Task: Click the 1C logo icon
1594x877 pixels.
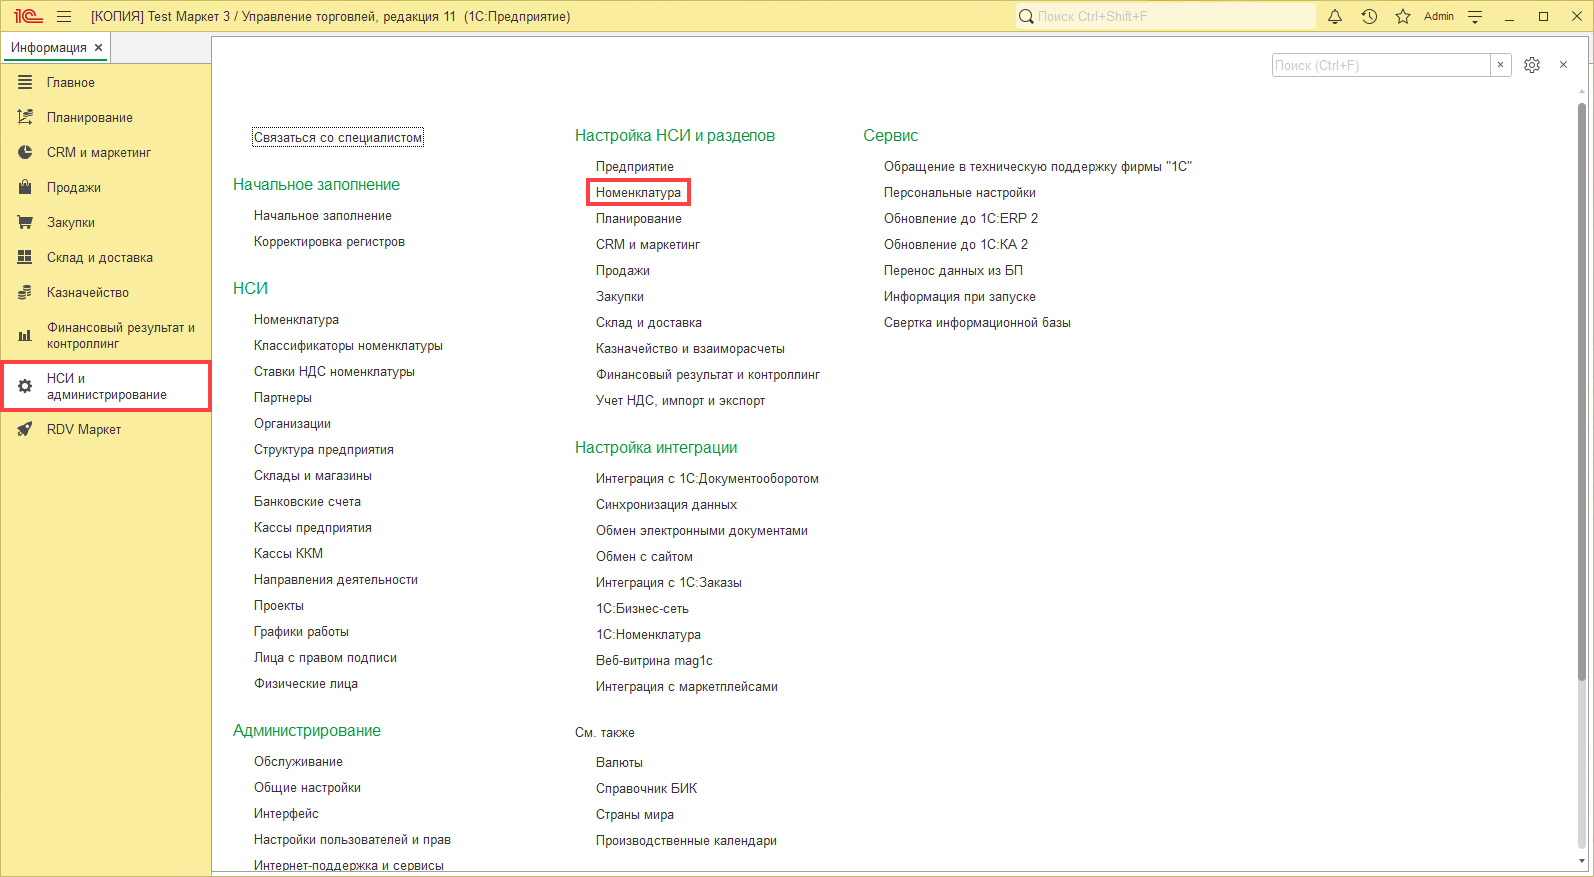Action: pos(28,16)
